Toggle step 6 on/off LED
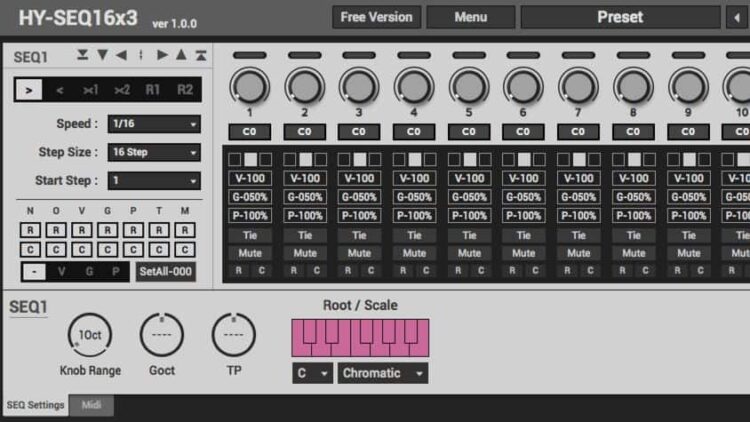Viewport: 750px width, 422px height. tap(523, 56)
